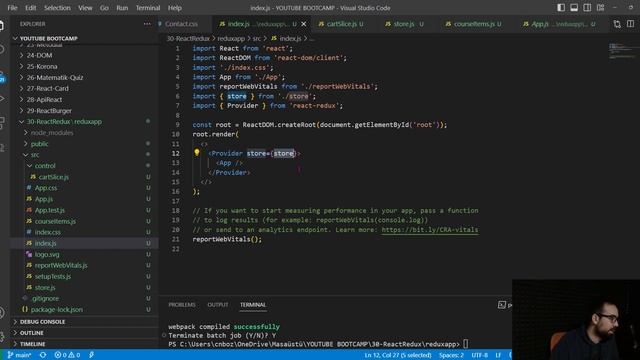This screenshot has width=640, height=360.
Task: Expand the 26-Matematik-Quiz folder
Action: pos(55,77)
